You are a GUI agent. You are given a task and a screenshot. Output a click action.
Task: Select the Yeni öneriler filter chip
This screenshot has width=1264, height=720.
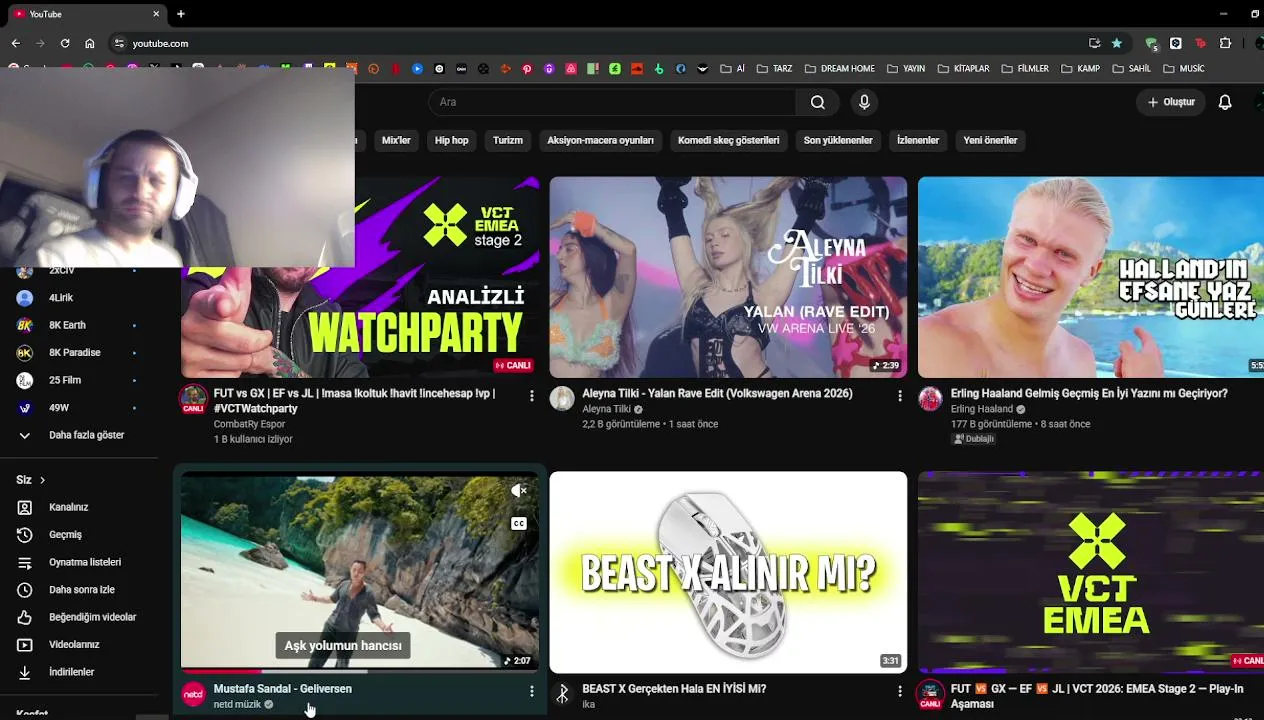(990, 141)
